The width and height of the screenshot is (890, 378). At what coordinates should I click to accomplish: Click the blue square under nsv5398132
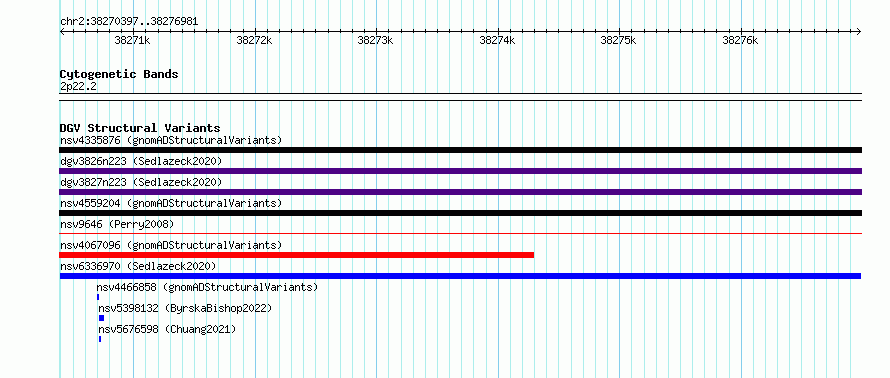(x=102, y=318)
